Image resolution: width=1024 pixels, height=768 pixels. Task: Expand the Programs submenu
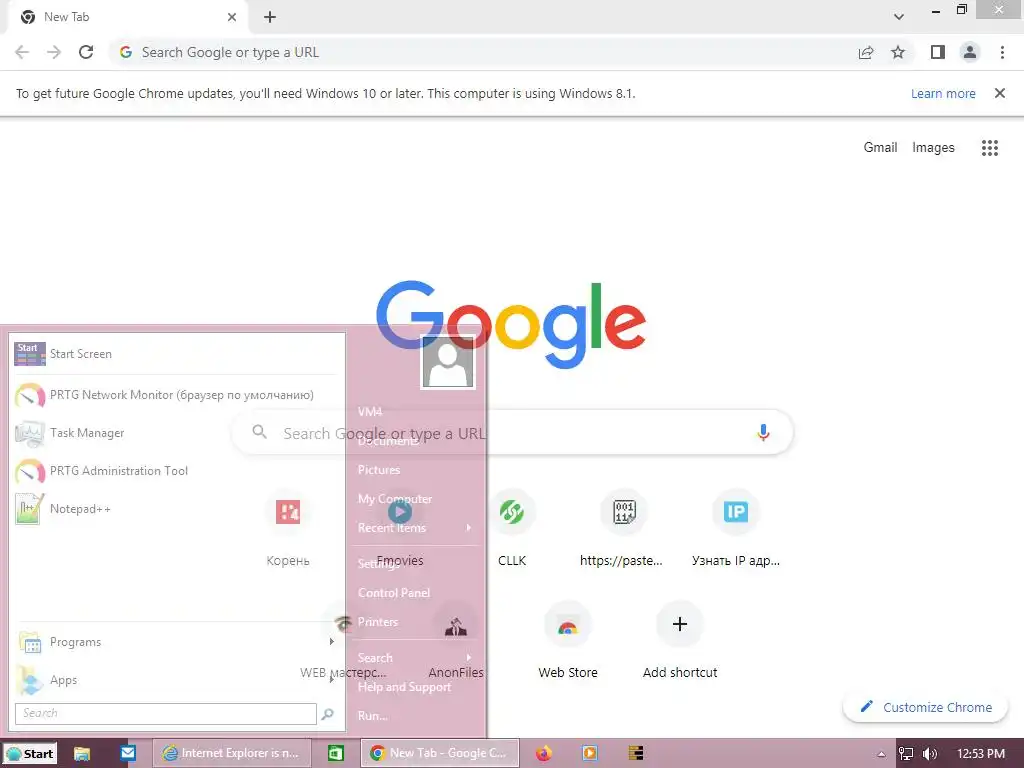click(175, 642)
